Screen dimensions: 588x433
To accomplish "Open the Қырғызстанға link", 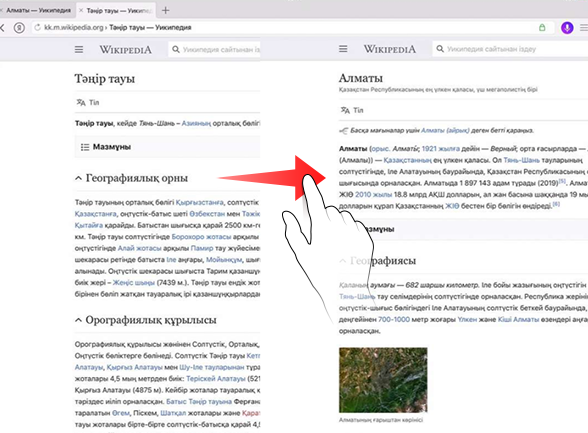I will point(200,202).
